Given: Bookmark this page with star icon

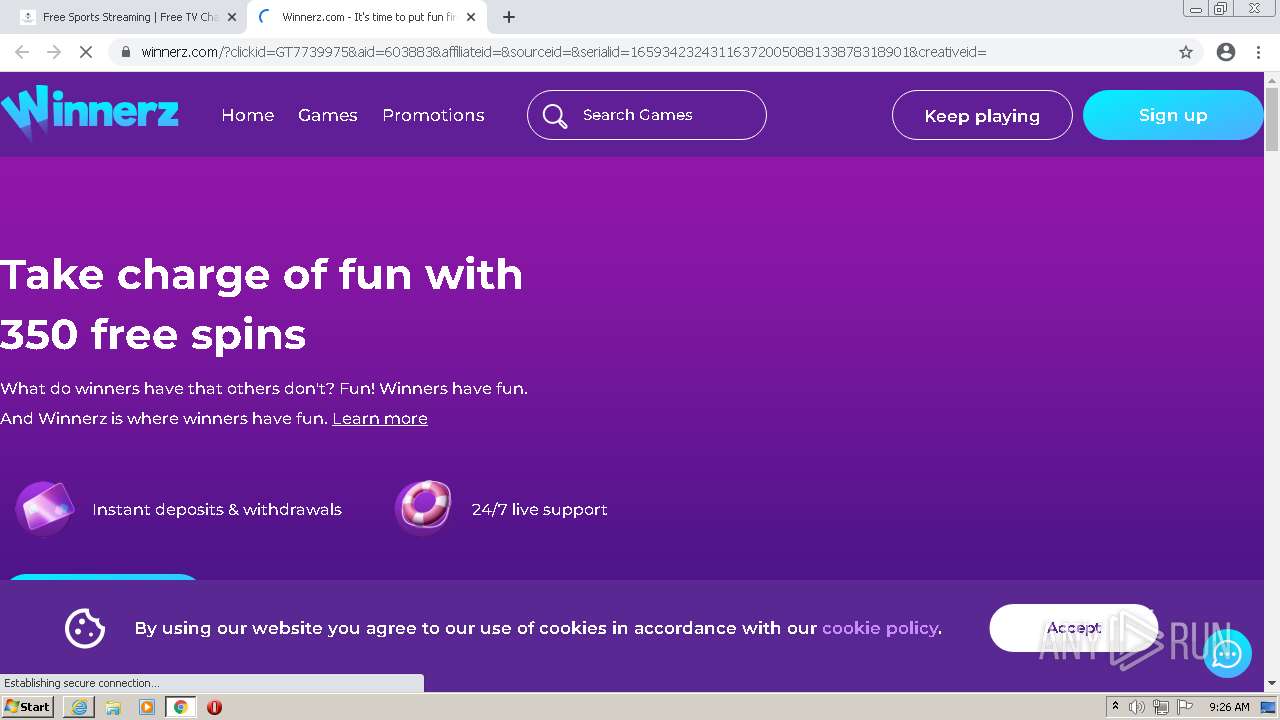Looking at the screenshot, I should pyautogui.click(x=1186, y=52).
